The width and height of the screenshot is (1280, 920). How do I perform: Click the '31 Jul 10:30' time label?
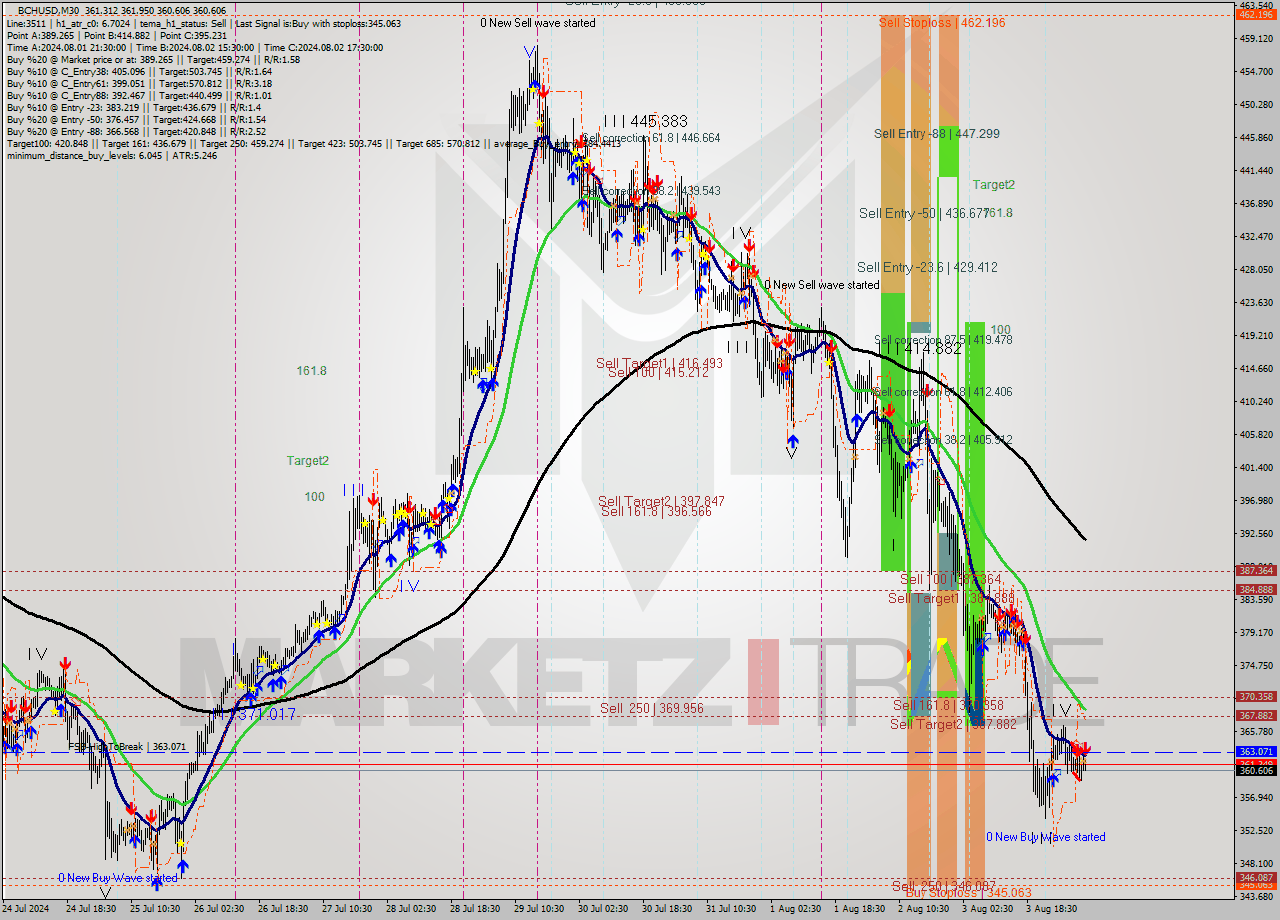pyautogui.click(x=731, y=909)
